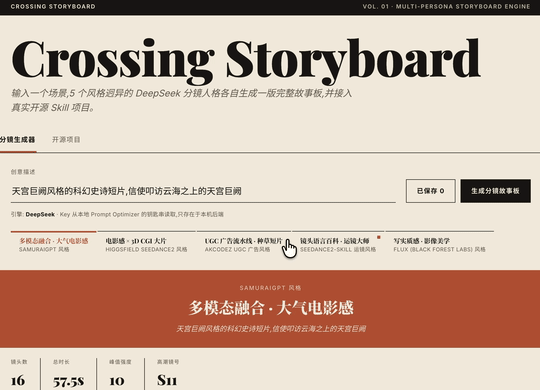Click the red dot on the 运镜大师 tab
Viewport: 540px width, 390px height.
point(379,237)
